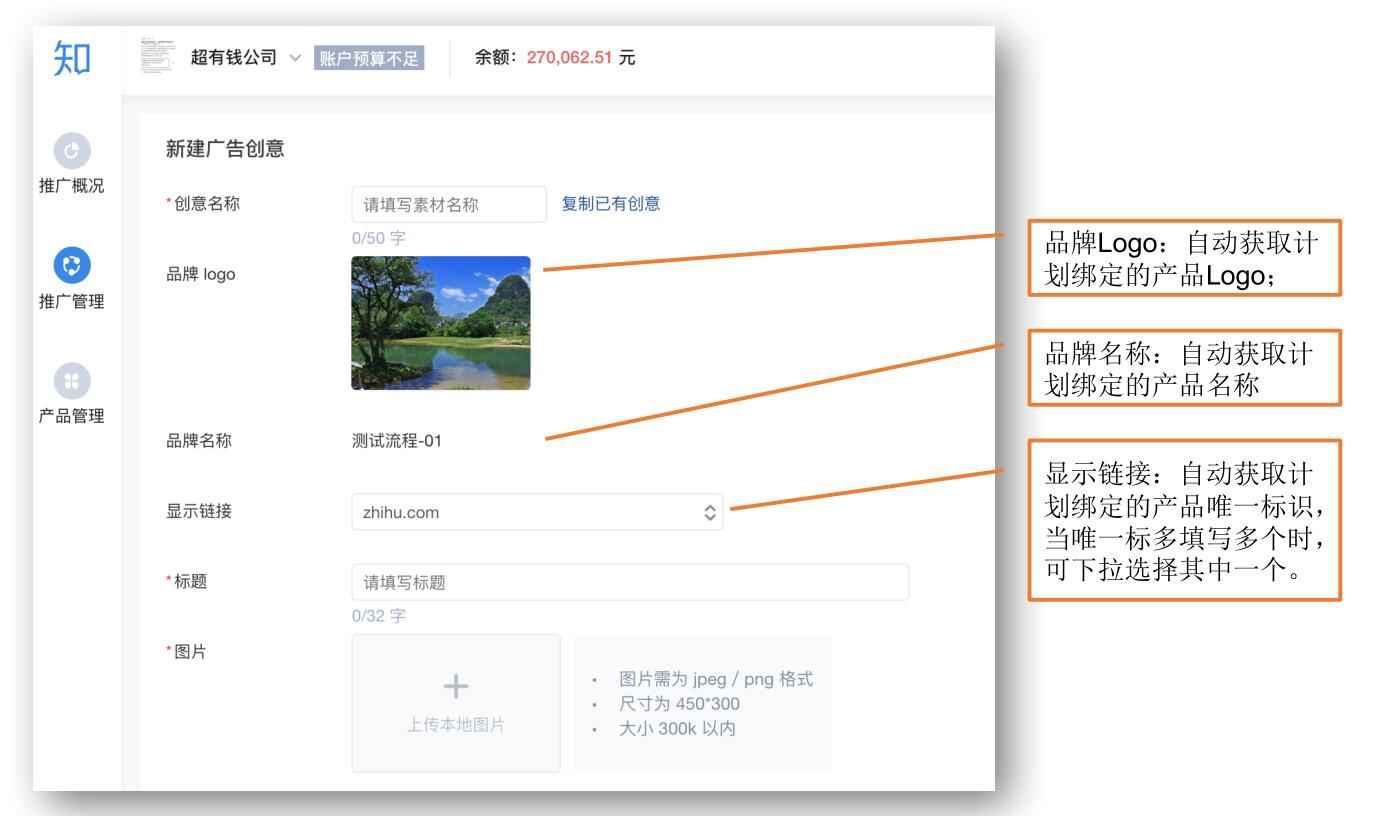
Task: Select the 推广管理 sidebar icon
Action: point(71,264)
